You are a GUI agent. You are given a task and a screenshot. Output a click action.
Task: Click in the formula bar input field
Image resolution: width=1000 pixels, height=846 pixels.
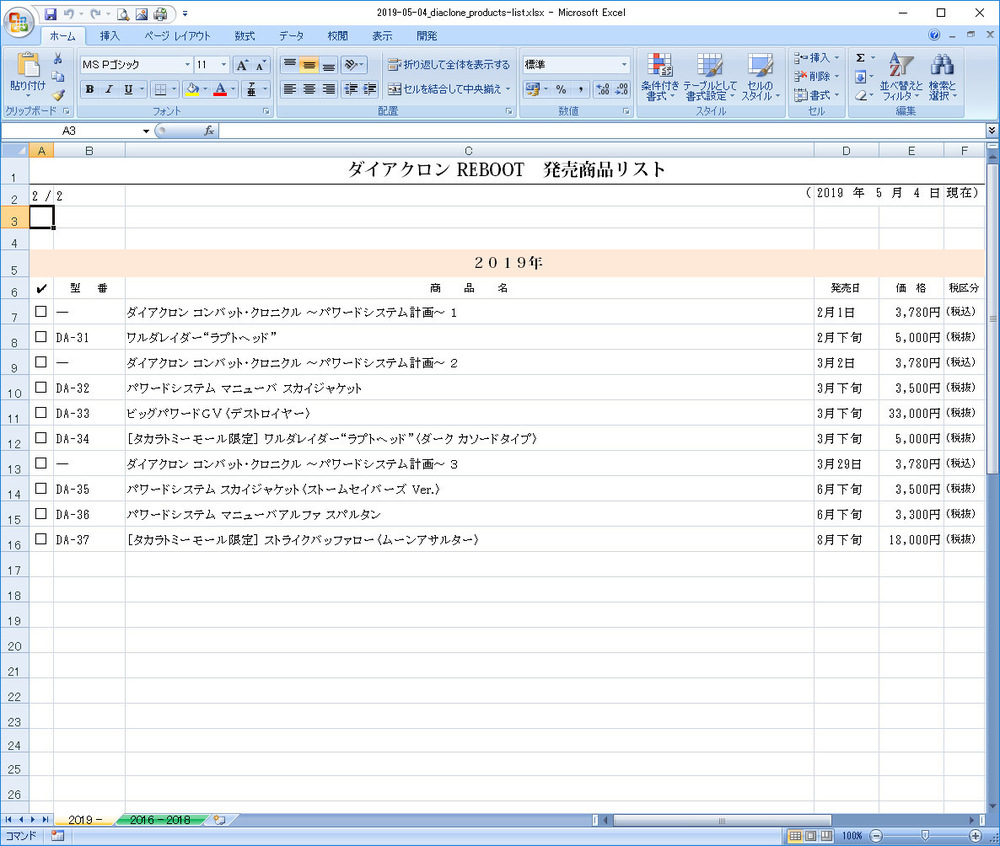click(x=602, y=131)
